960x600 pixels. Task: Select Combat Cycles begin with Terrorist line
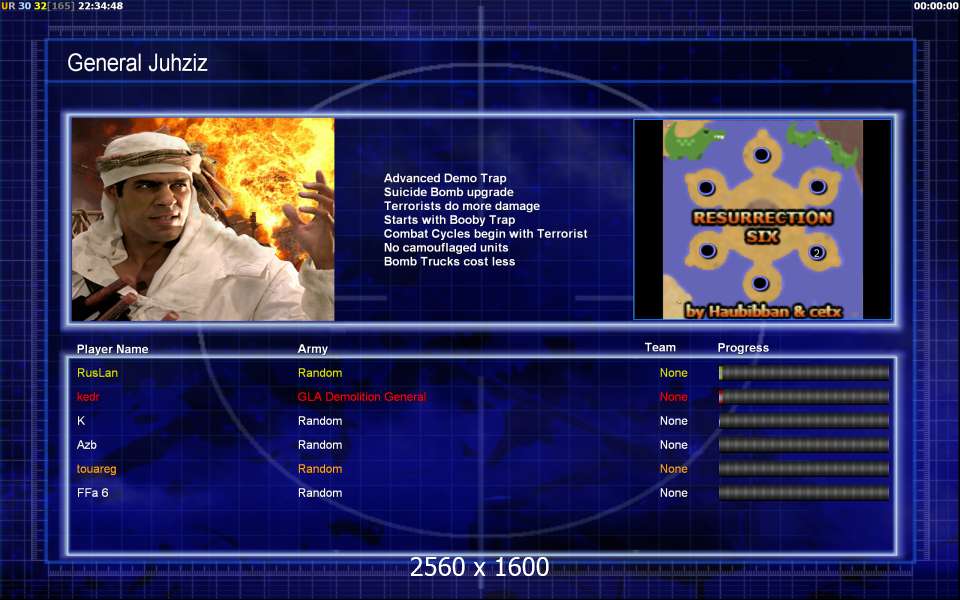pyautogui.click(x=486, y=234)
